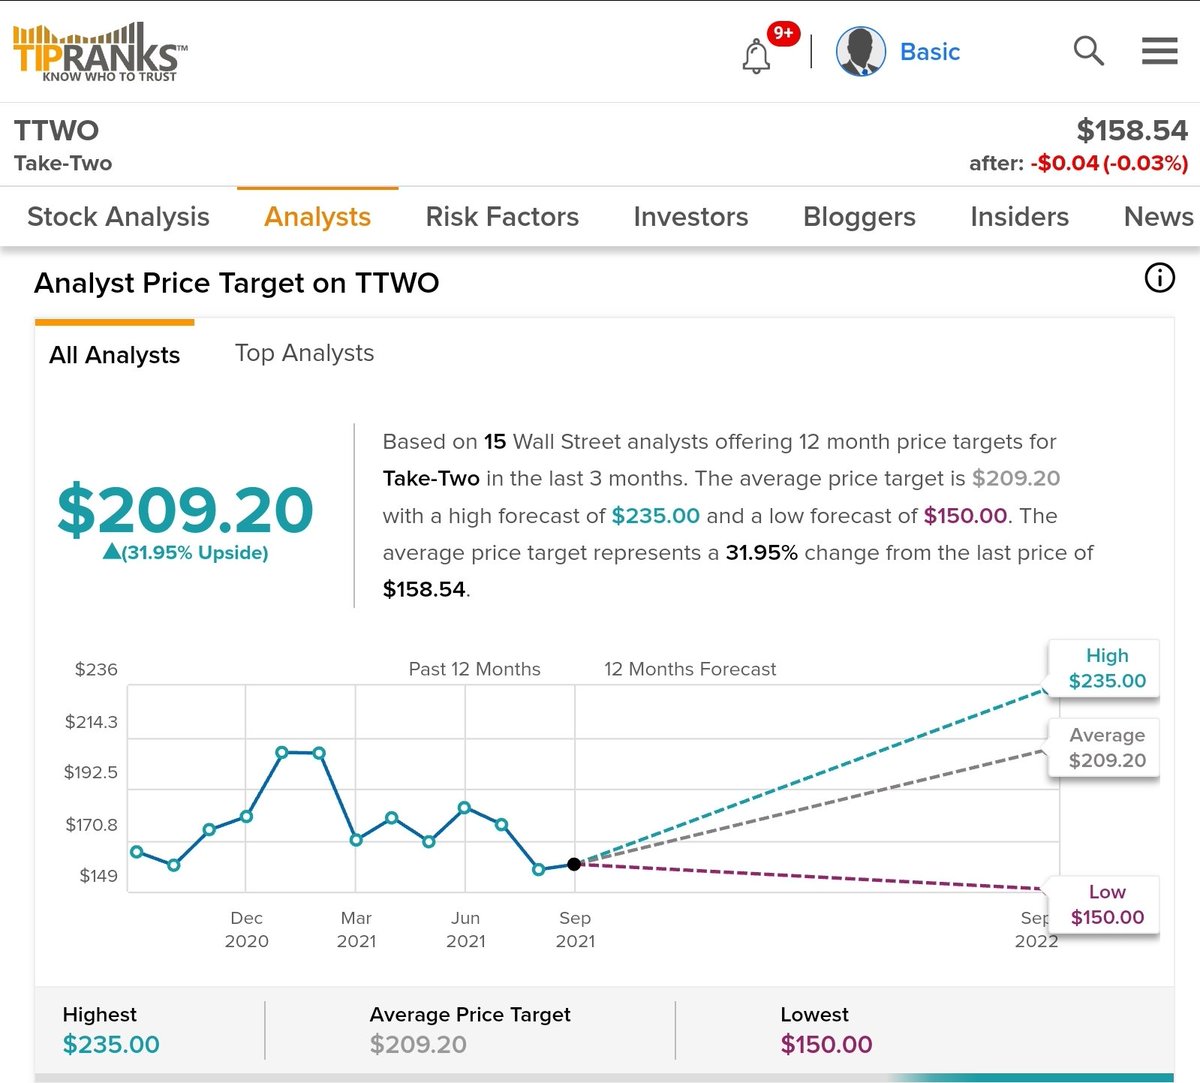The width and height of the screenshot is (1200, 1083).
Task: Click the $235.00 high forecast in the paragraph
Action: (656, 516)
